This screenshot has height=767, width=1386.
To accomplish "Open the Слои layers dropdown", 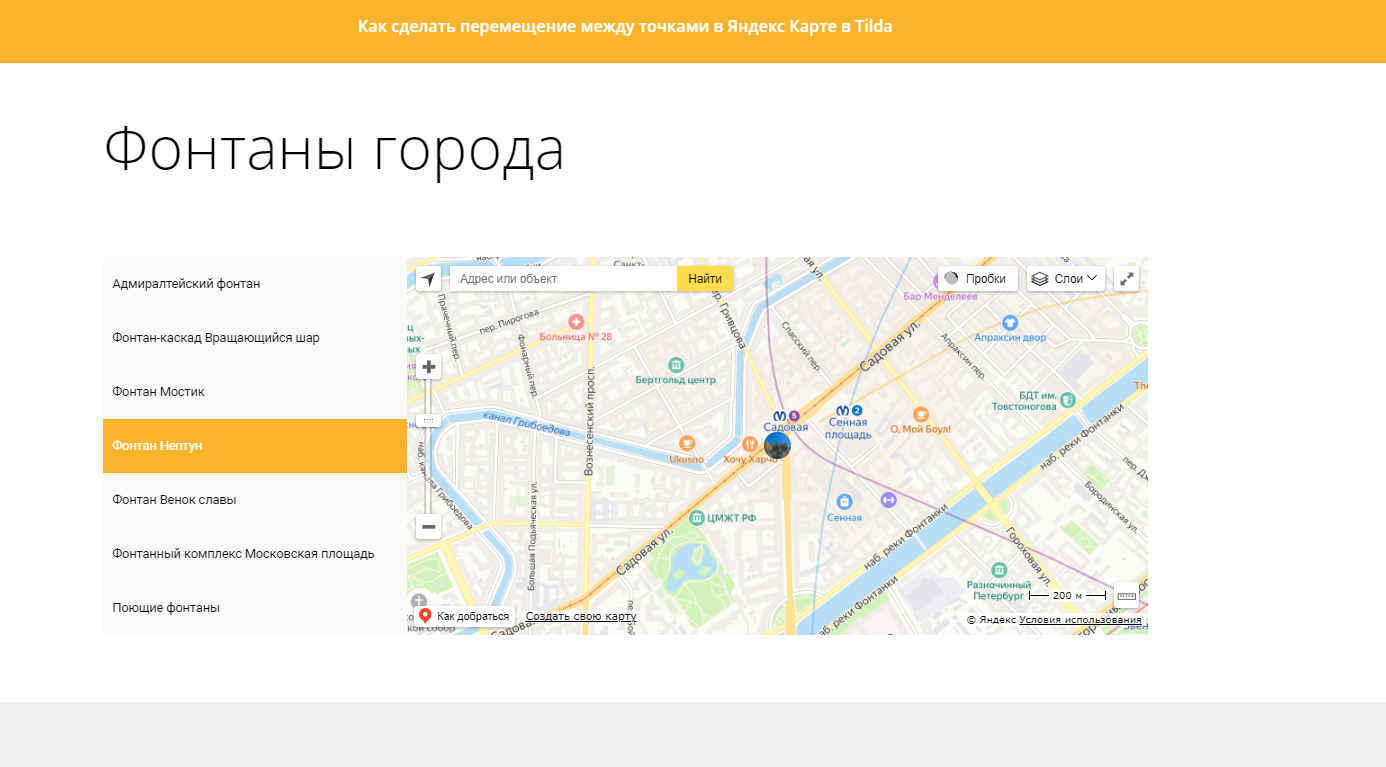I will tap(1066, 279).
